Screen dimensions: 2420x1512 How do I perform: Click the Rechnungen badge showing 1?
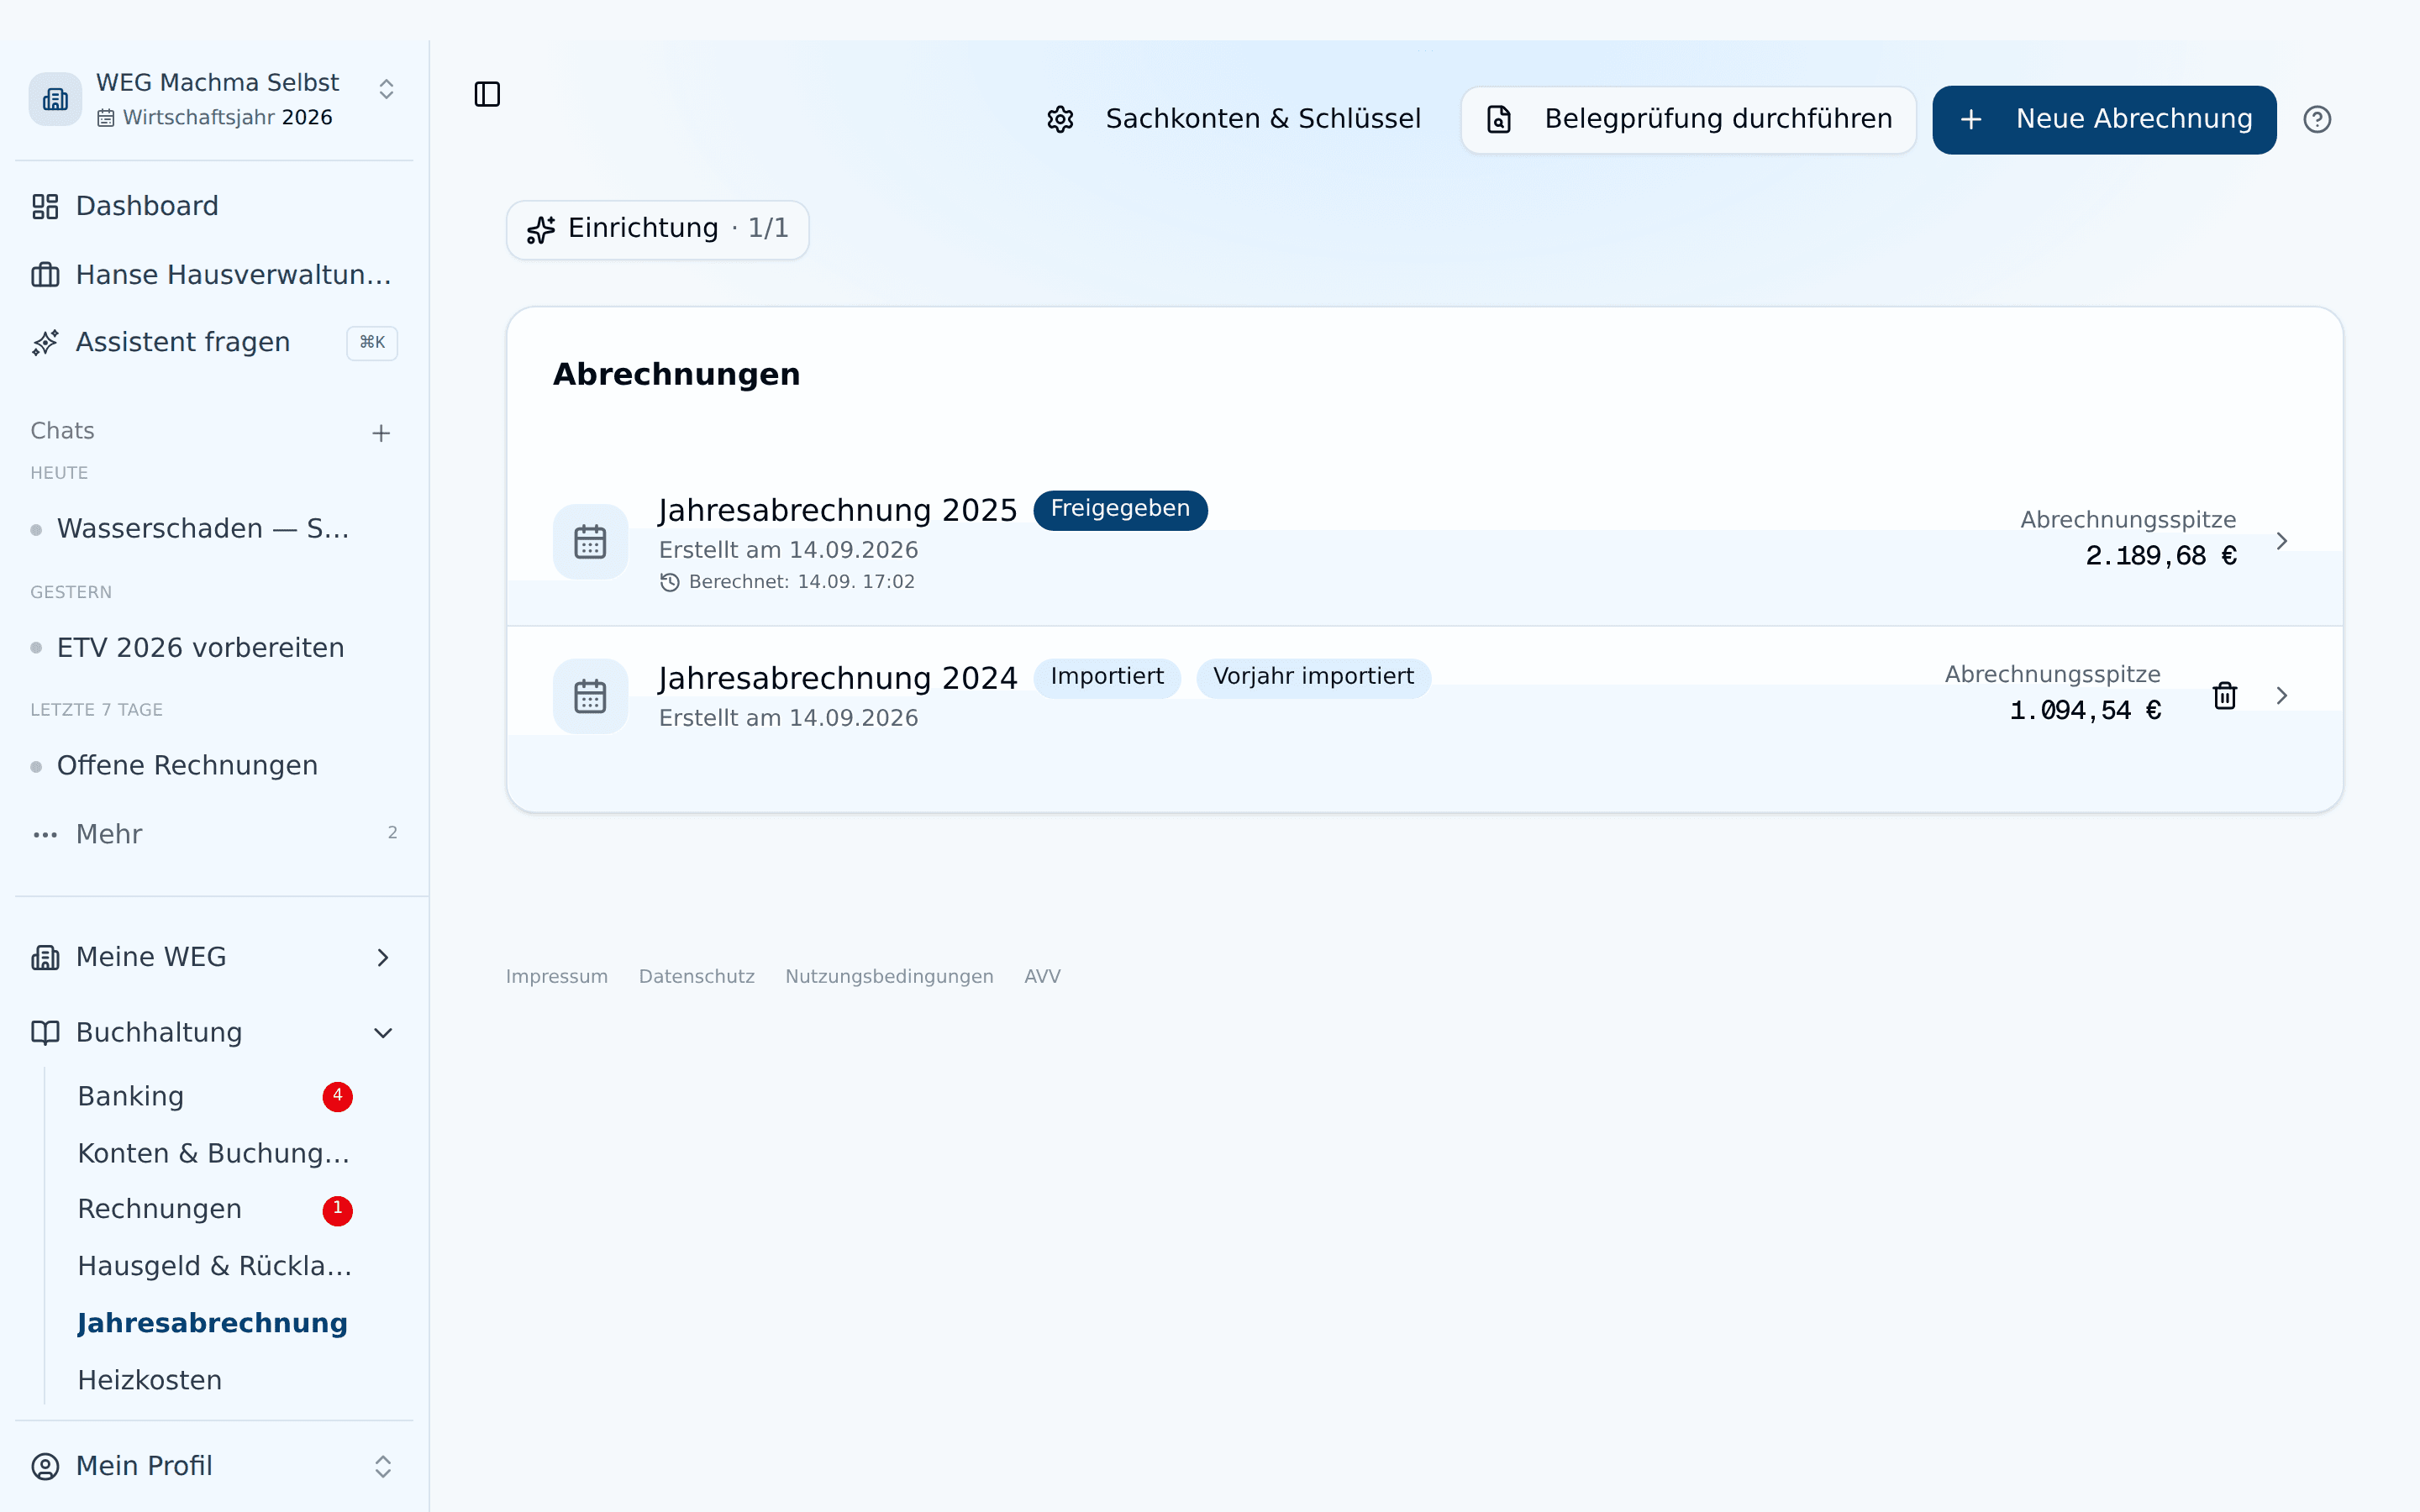pos(338,1210)
